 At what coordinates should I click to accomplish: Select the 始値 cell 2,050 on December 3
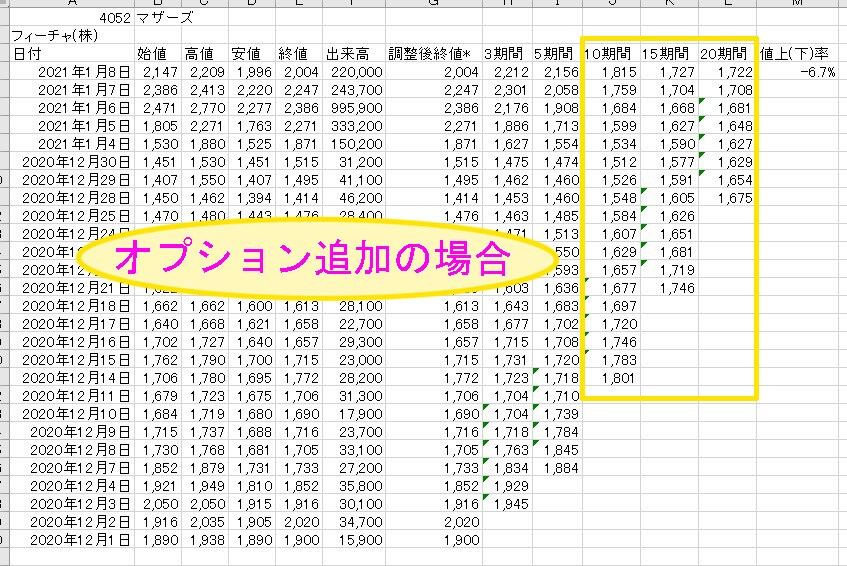[158, 504]
